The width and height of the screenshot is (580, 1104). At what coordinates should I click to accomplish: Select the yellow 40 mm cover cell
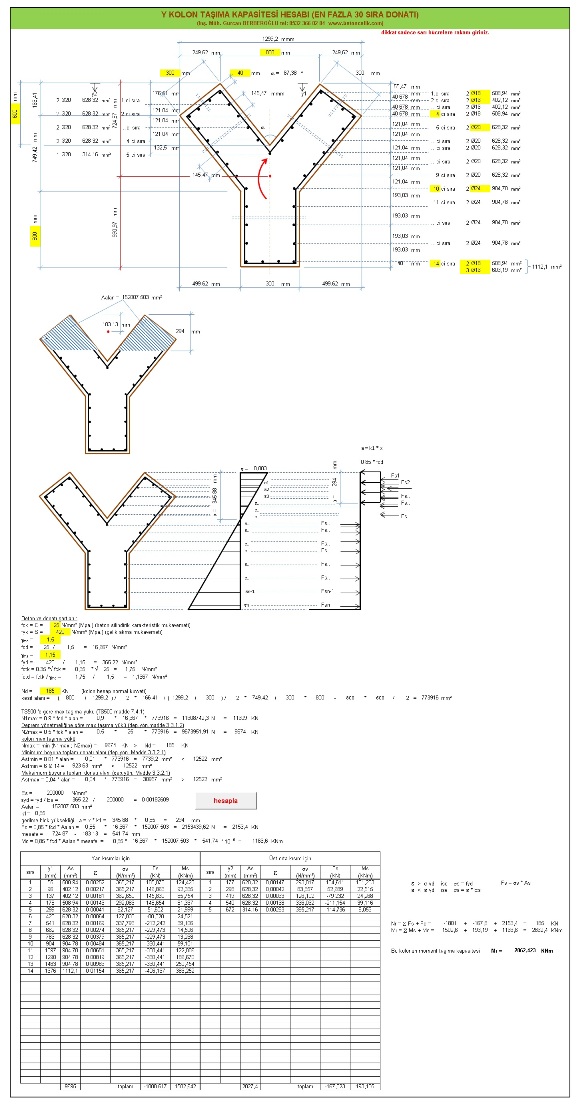(x=240, y=73)
